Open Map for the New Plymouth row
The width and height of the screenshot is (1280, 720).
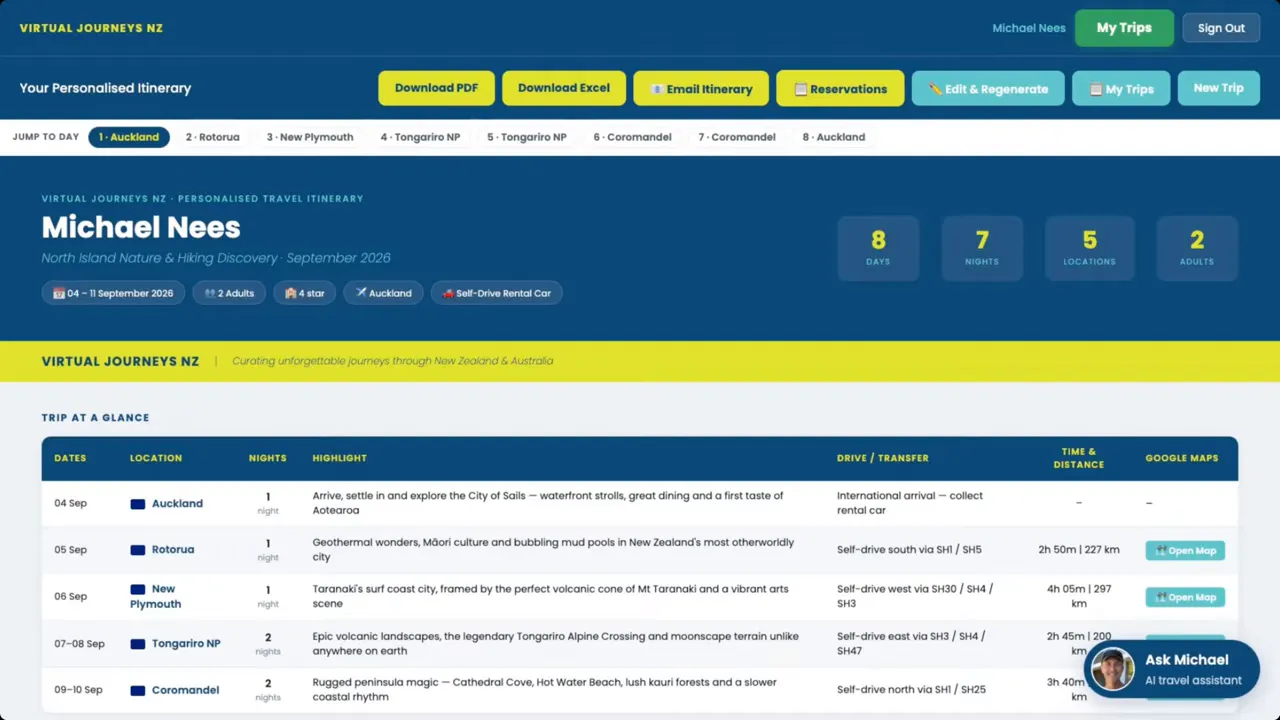click(x=1185, y=597)
